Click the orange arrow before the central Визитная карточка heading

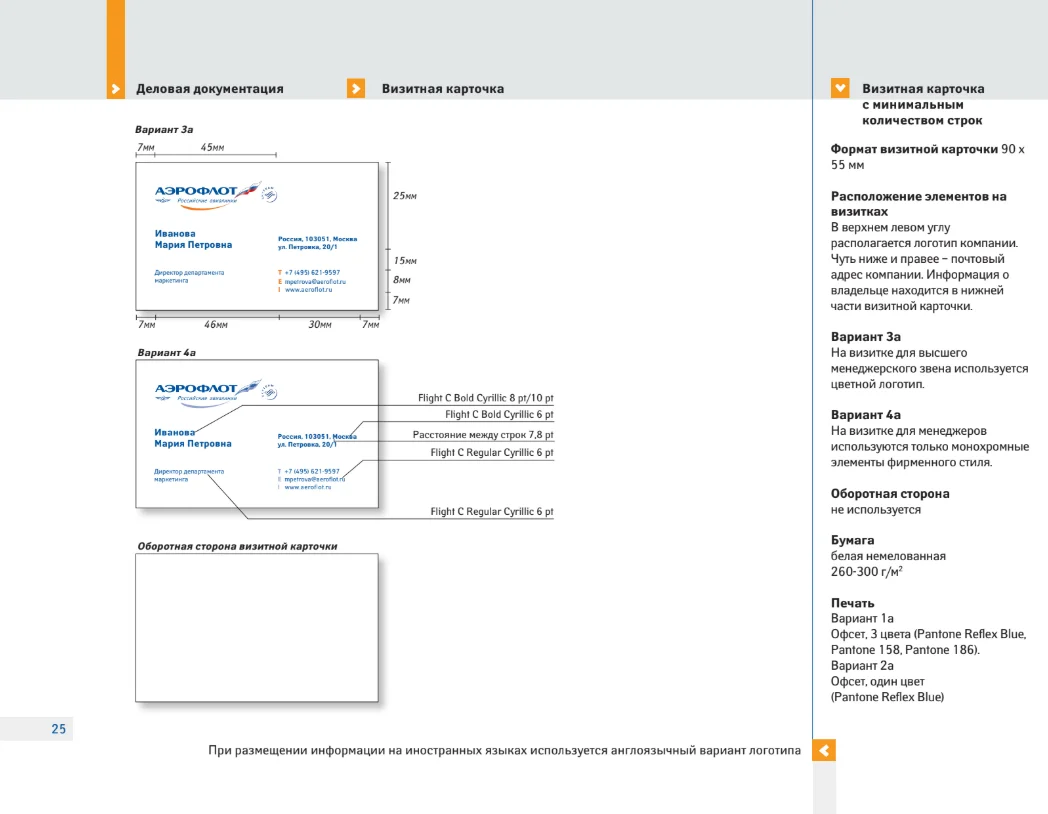[356, 88]
